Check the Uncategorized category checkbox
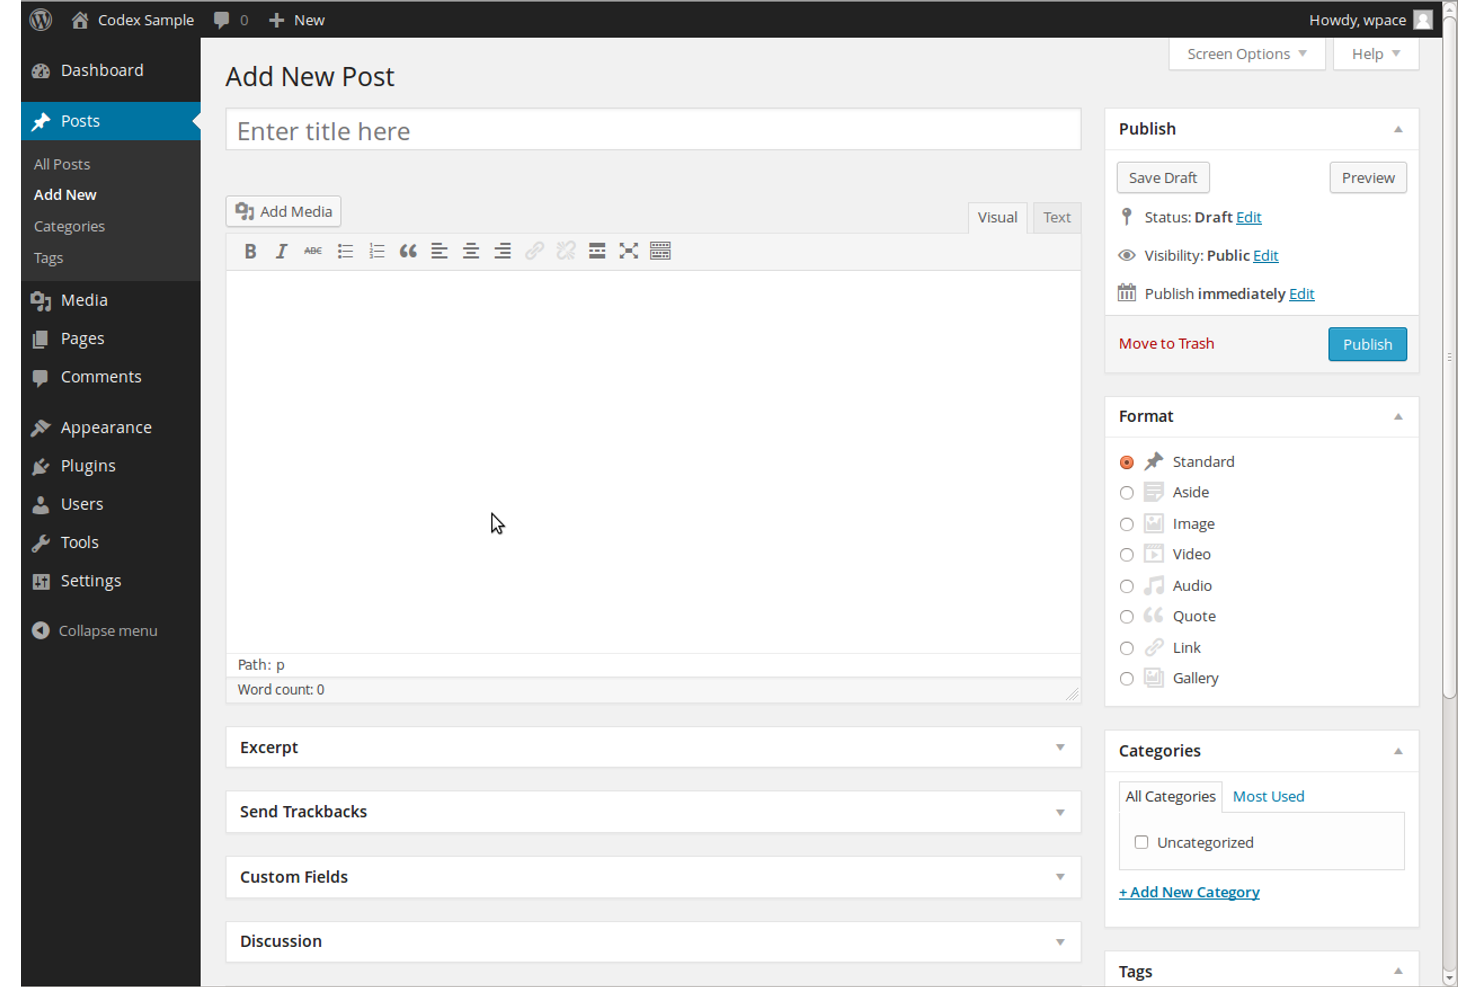The image size is (1480, 987). [x=1141, y=842]
